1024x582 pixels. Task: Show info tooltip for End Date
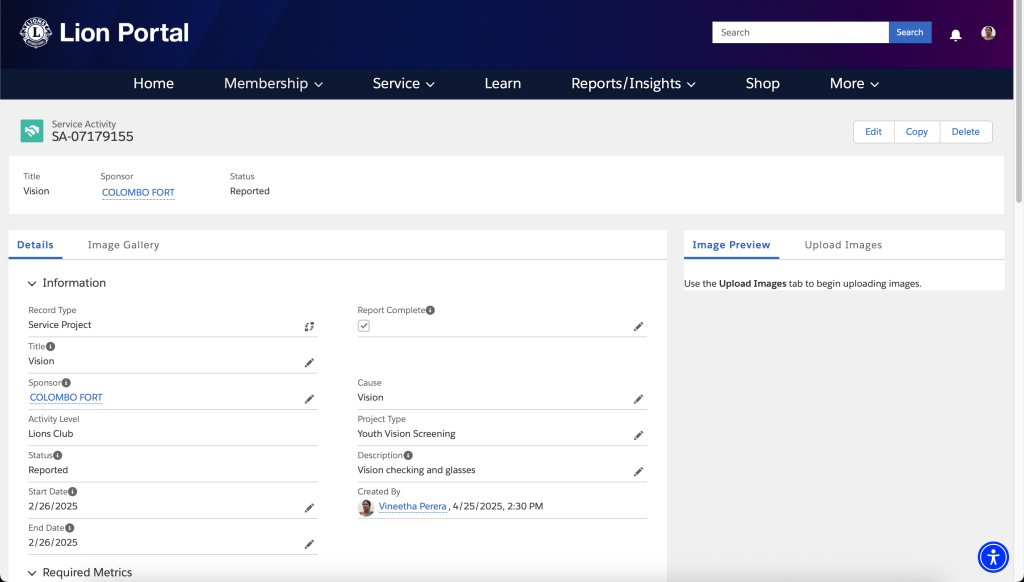pyautogui.click(x=70, y=528)
